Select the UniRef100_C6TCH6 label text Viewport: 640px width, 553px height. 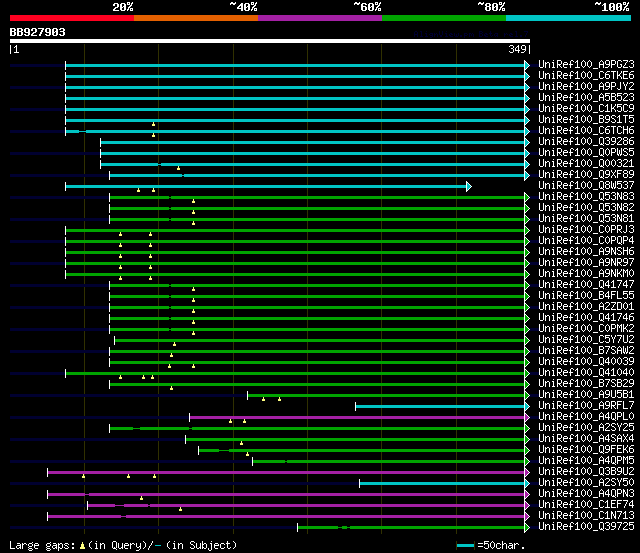click(586, 131)
